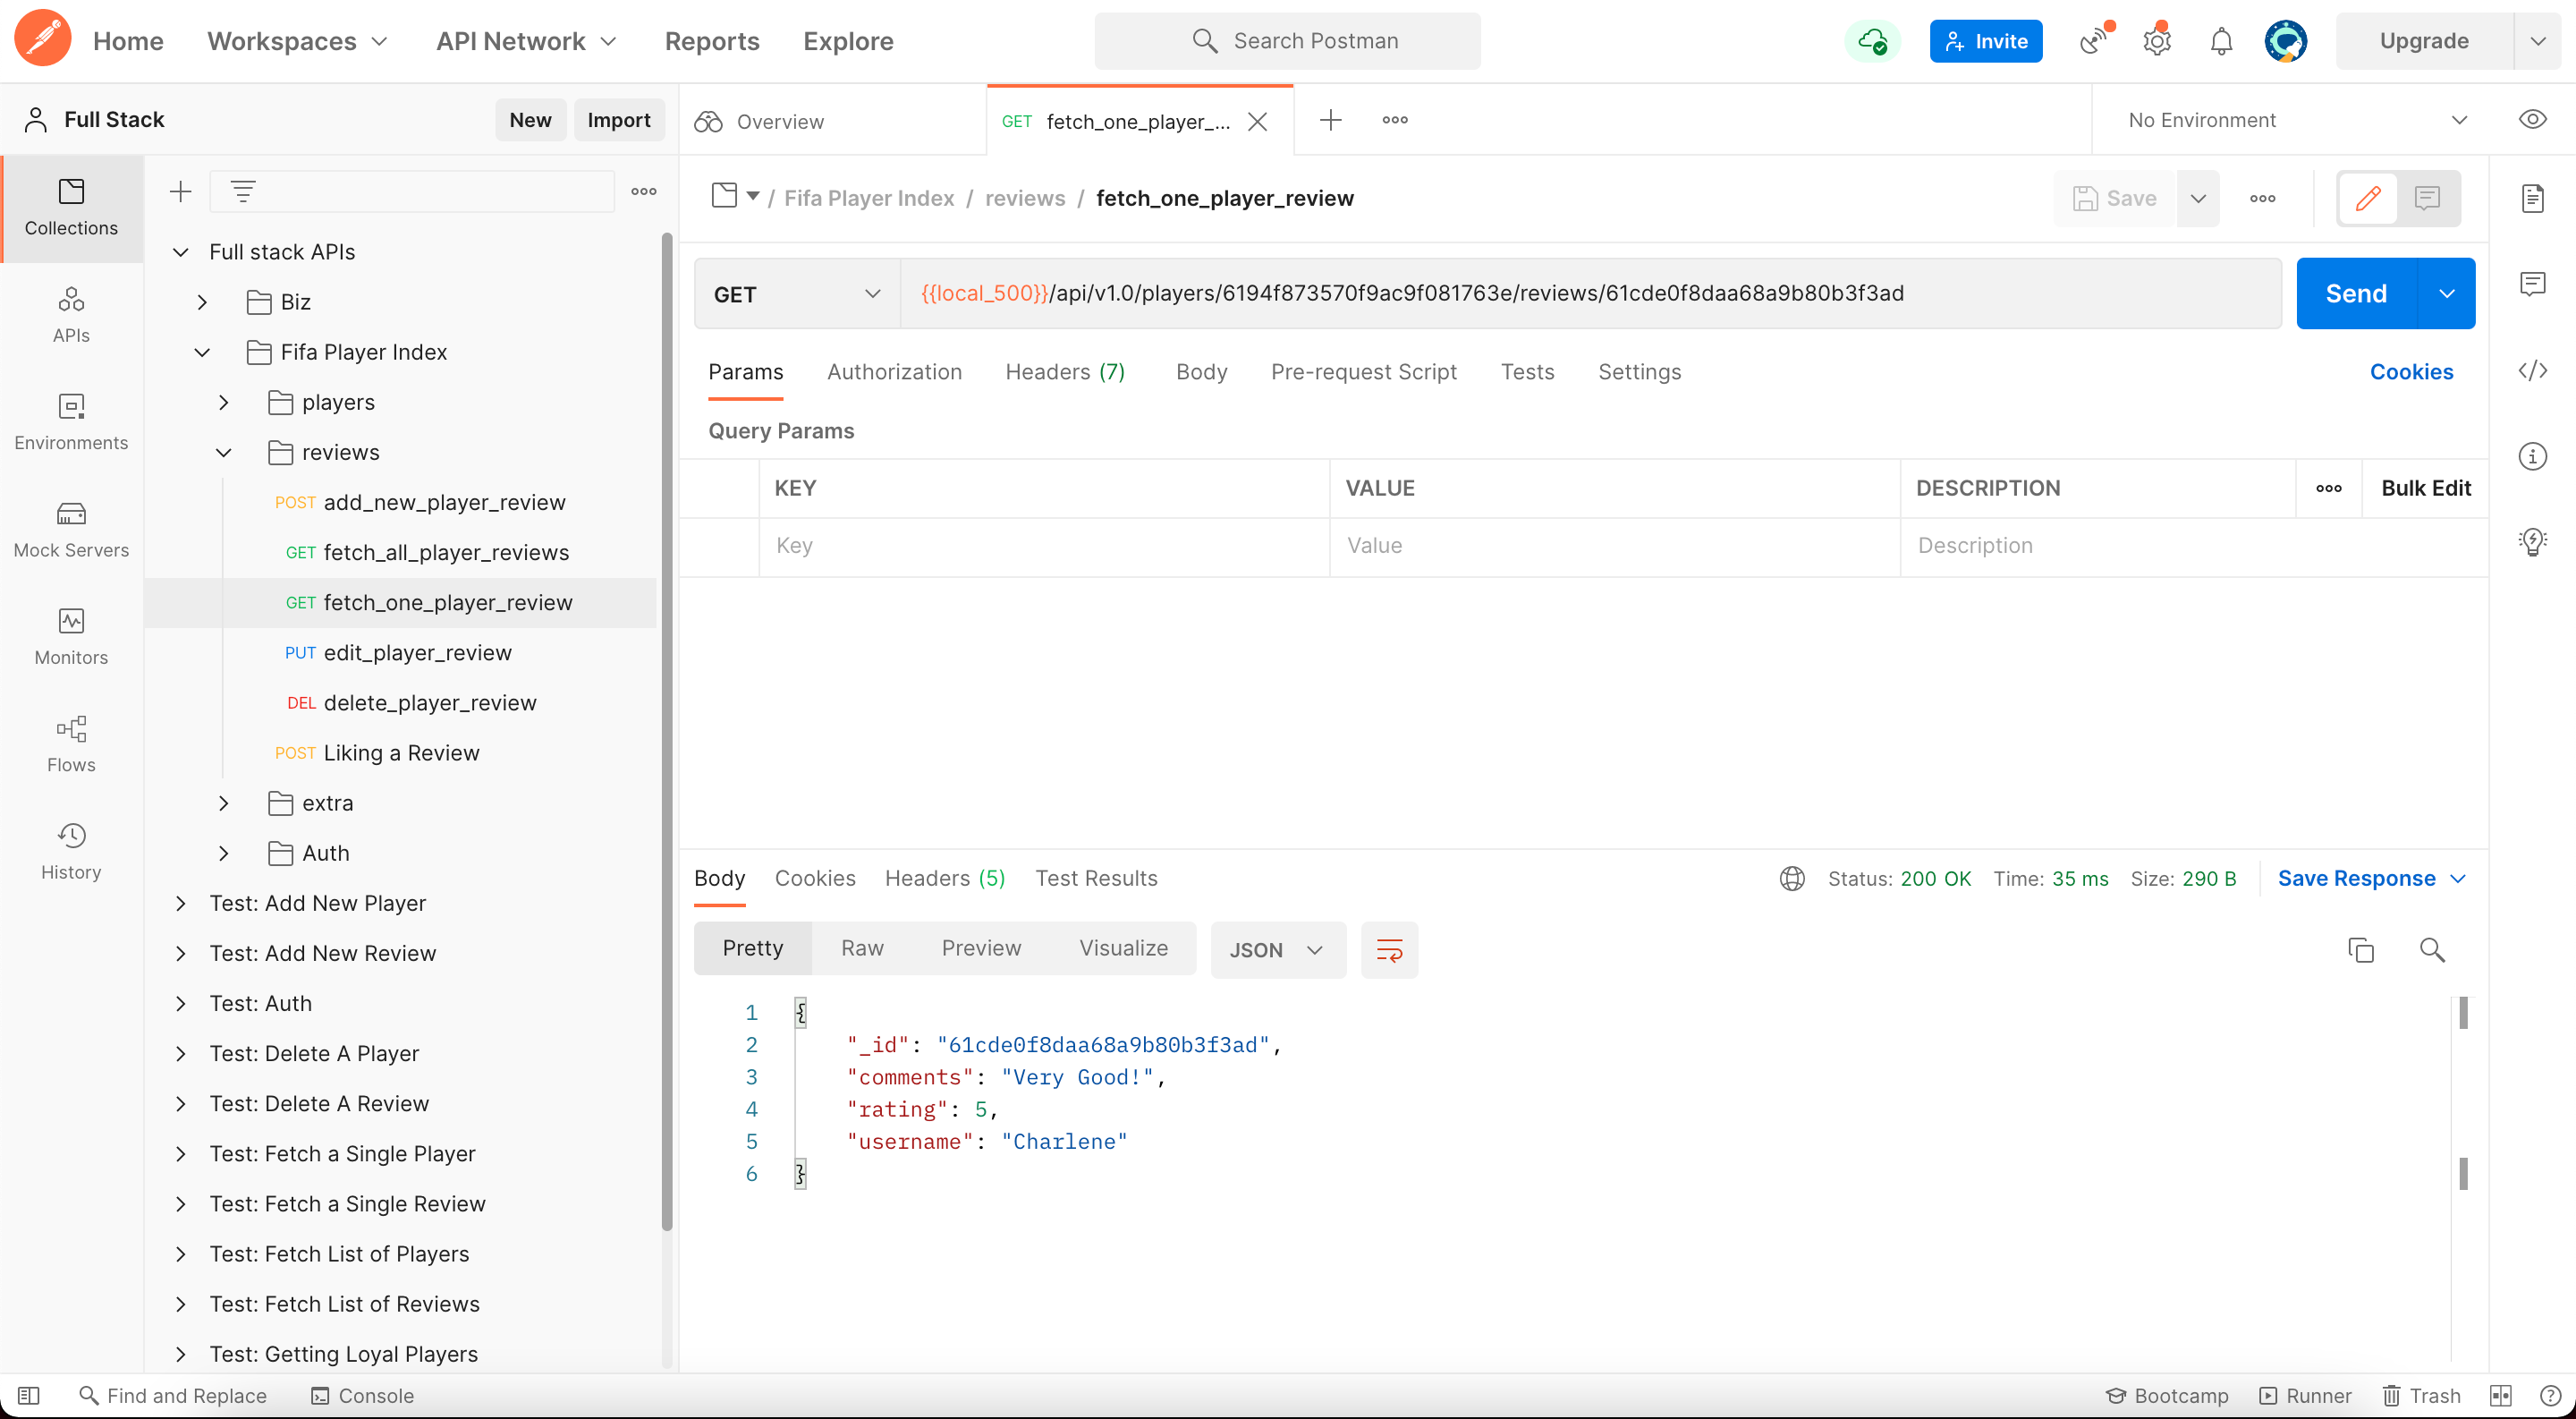Open the Save options dropdown arrow
The image size is (2576, 1419).
(x=2198, y=198)
